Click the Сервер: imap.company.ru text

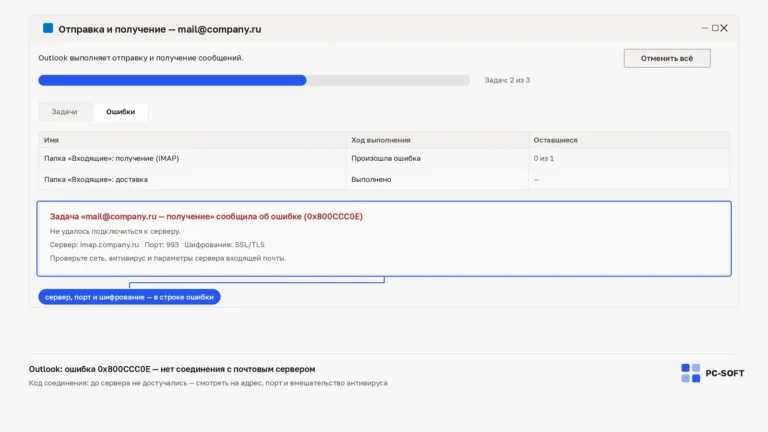[x=94, y=244]
